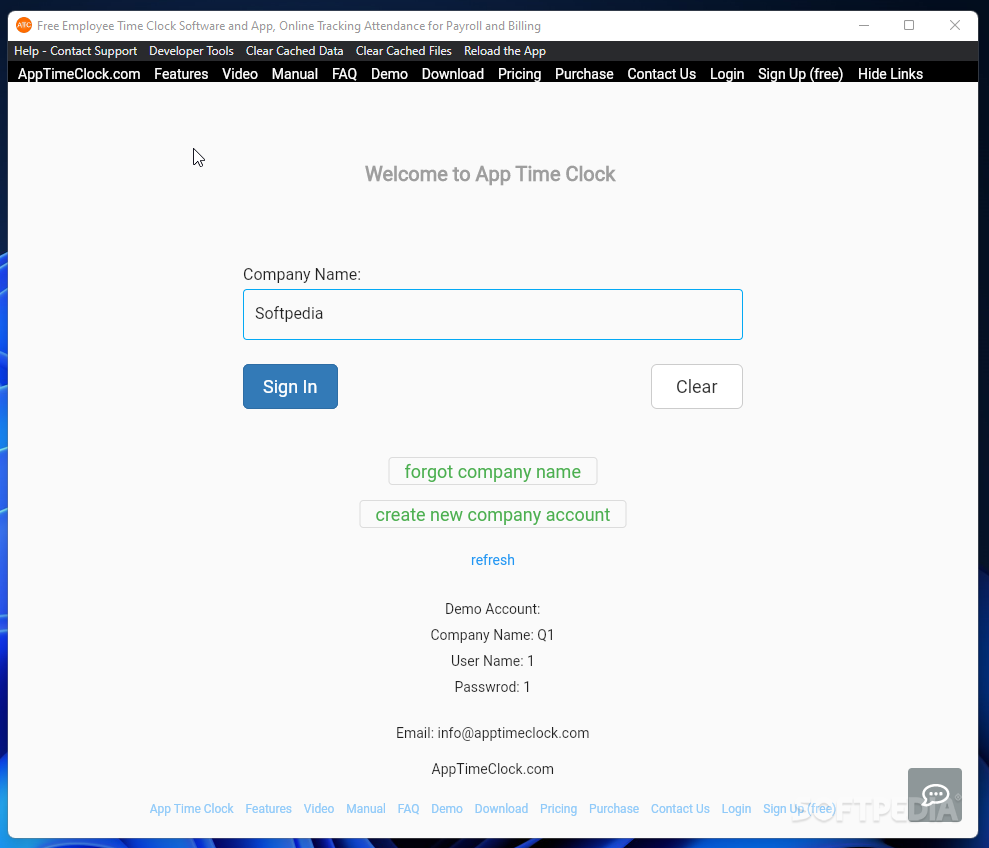This screenshot has width=989, height=848.
Task: Click Welcome to App Time Clock heading
Action: tap(490, 174)
